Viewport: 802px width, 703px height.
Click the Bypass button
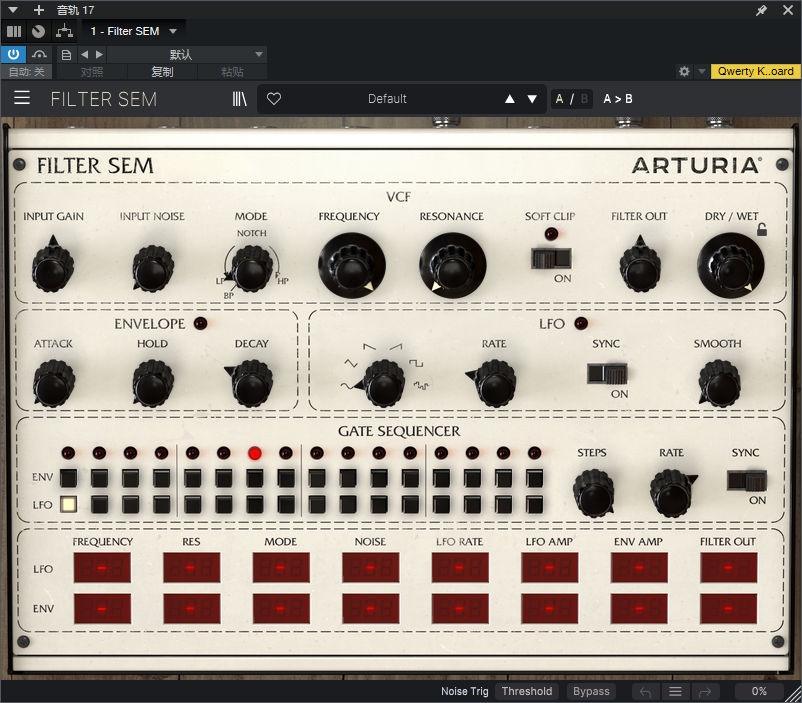click(x=591, y=691)
